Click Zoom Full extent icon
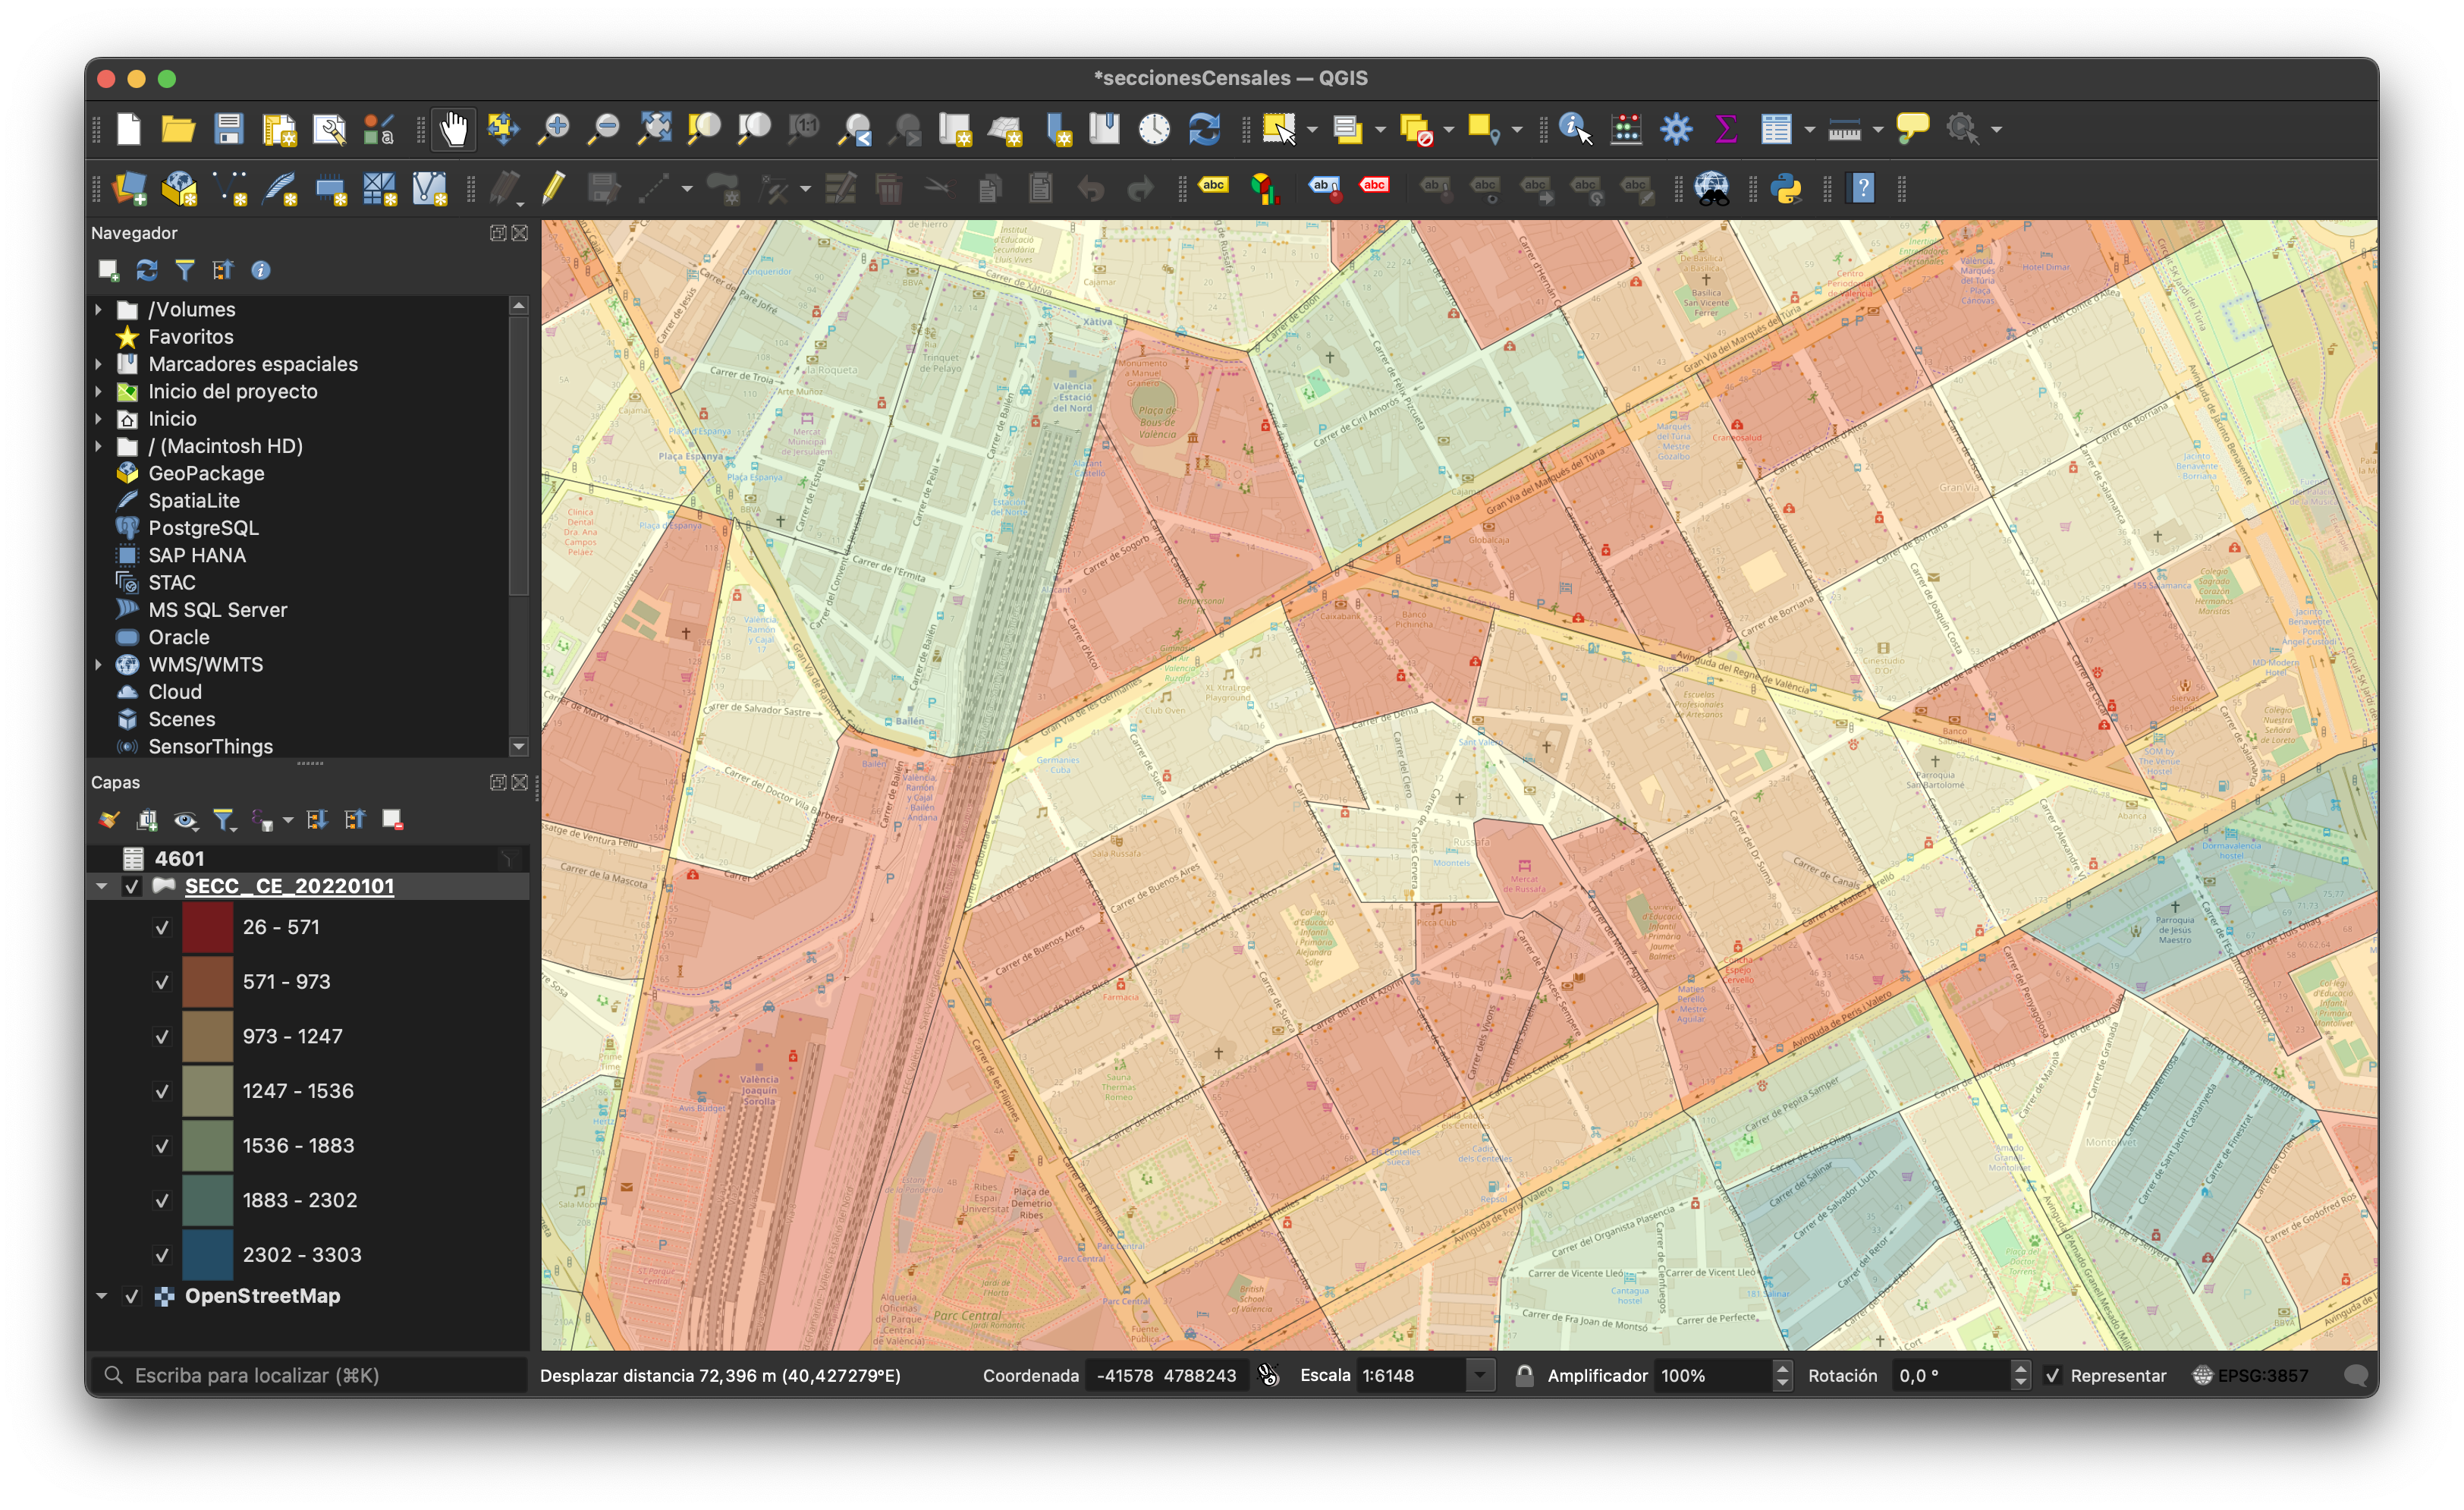The image size is (2464, 1510). pos(654,129)
